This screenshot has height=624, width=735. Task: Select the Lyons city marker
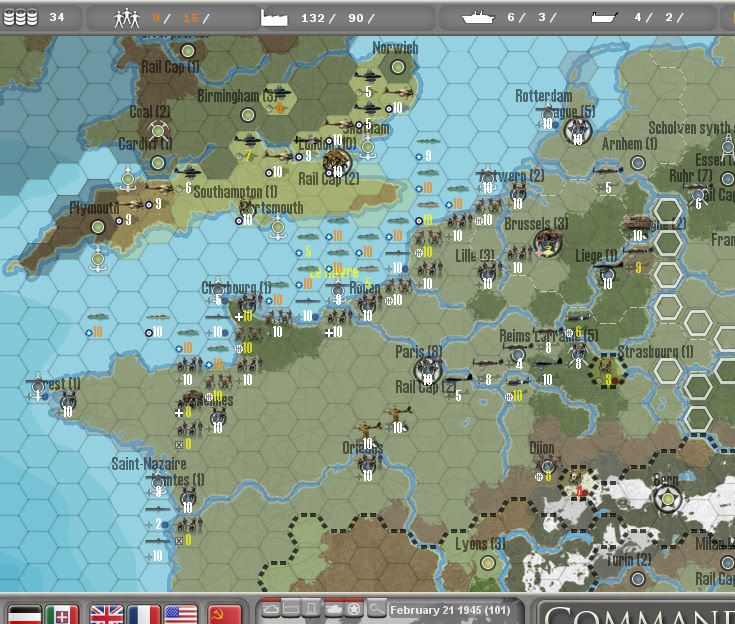tap(488, 563)
